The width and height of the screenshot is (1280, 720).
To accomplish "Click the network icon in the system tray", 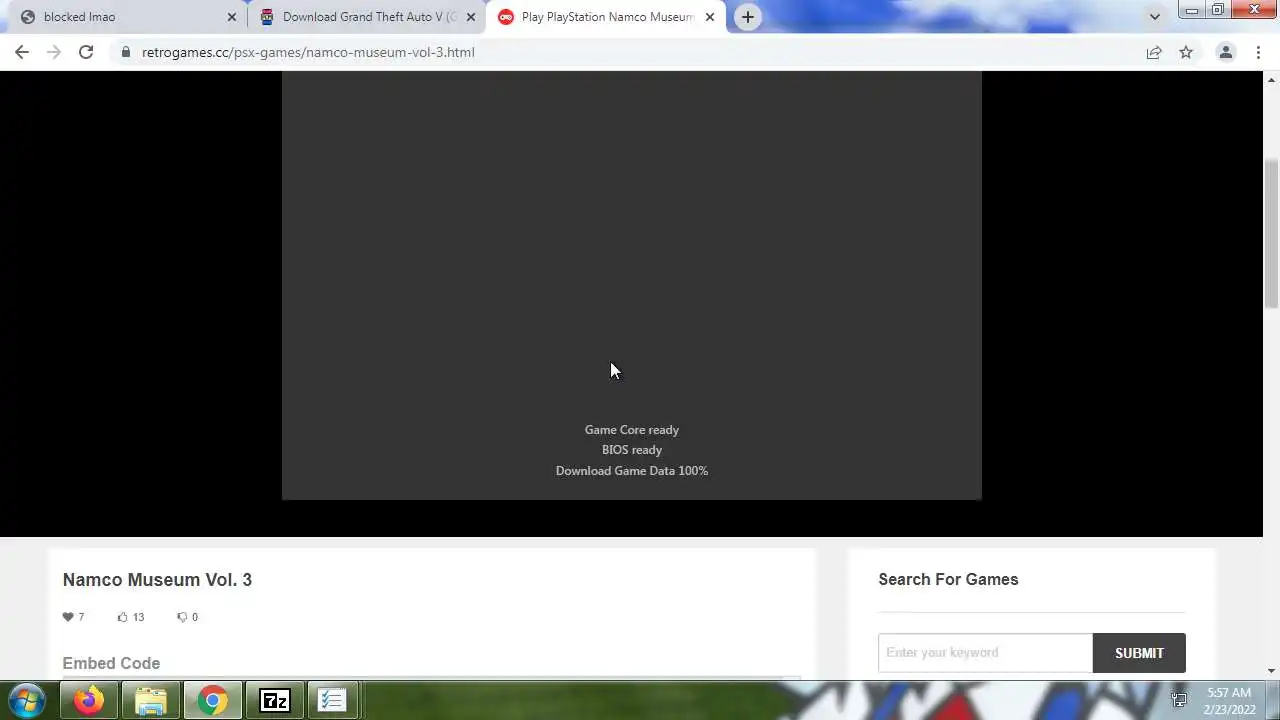I will tap(1179, 700).
